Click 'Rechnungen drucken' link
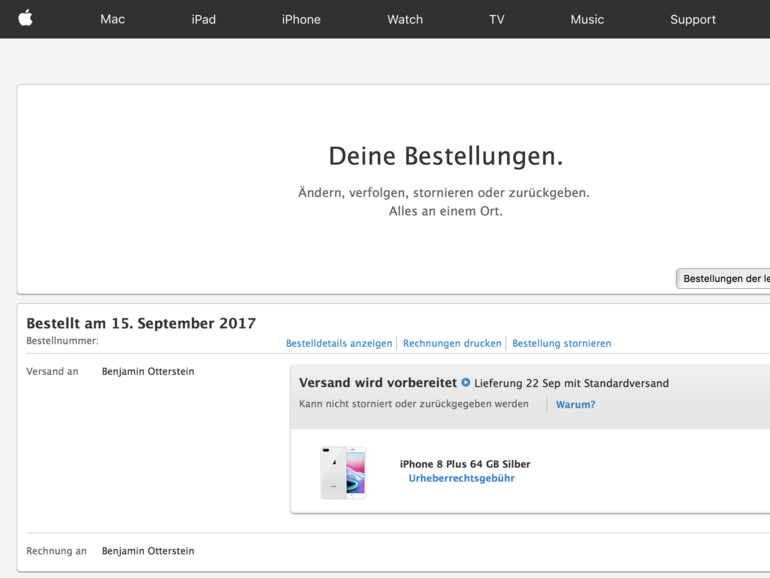The width and height of the screenshot is (770, 578). point(452,343)
